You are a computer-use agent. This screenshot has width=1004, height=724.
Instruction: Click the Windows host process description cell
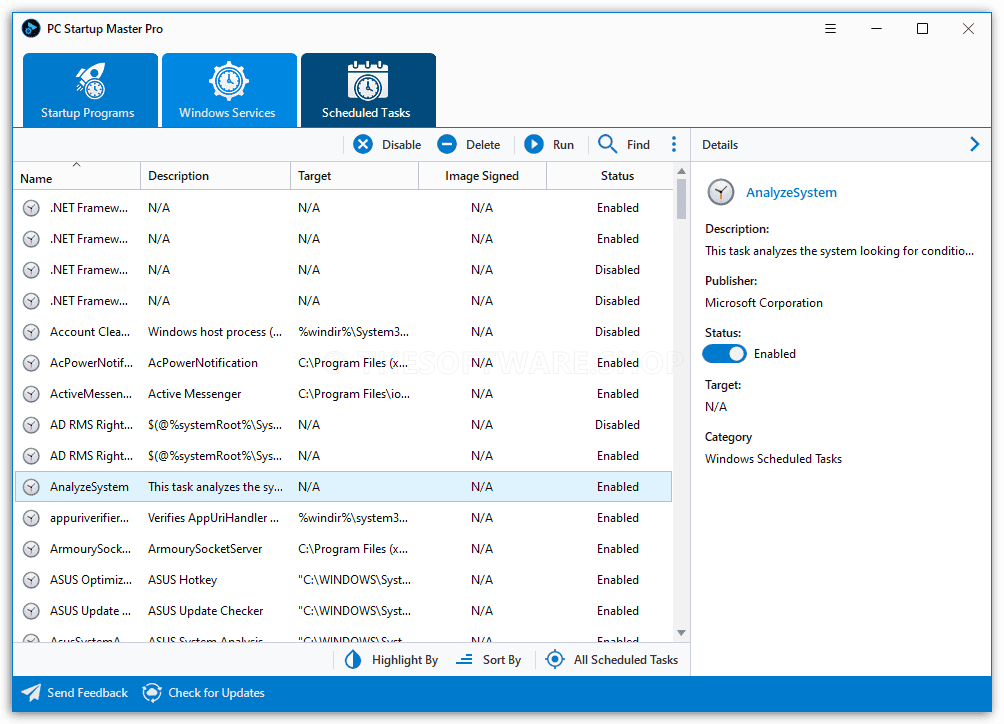(215, 332)
